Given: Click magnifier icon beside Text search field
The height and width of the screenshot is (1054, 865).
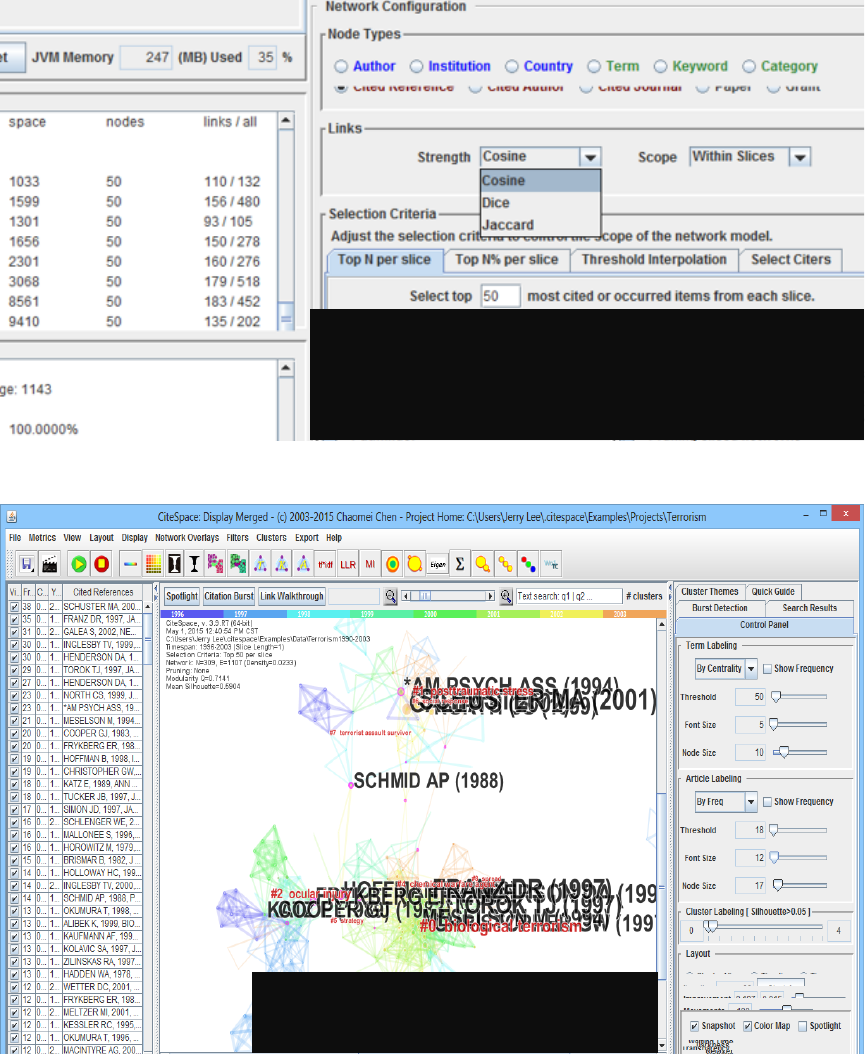Looking at the screenshot, I should tap(506, 596).
